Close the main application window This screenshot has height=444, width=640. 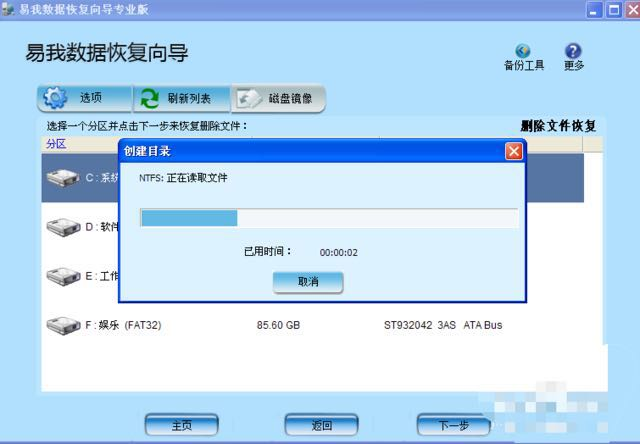coord(633,9)
